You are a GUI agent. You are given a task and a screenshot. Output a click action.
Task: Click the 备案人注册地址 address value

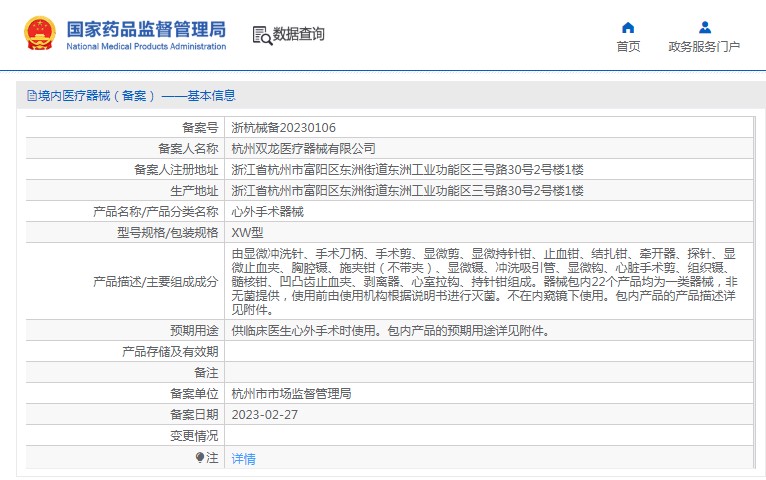407,169
